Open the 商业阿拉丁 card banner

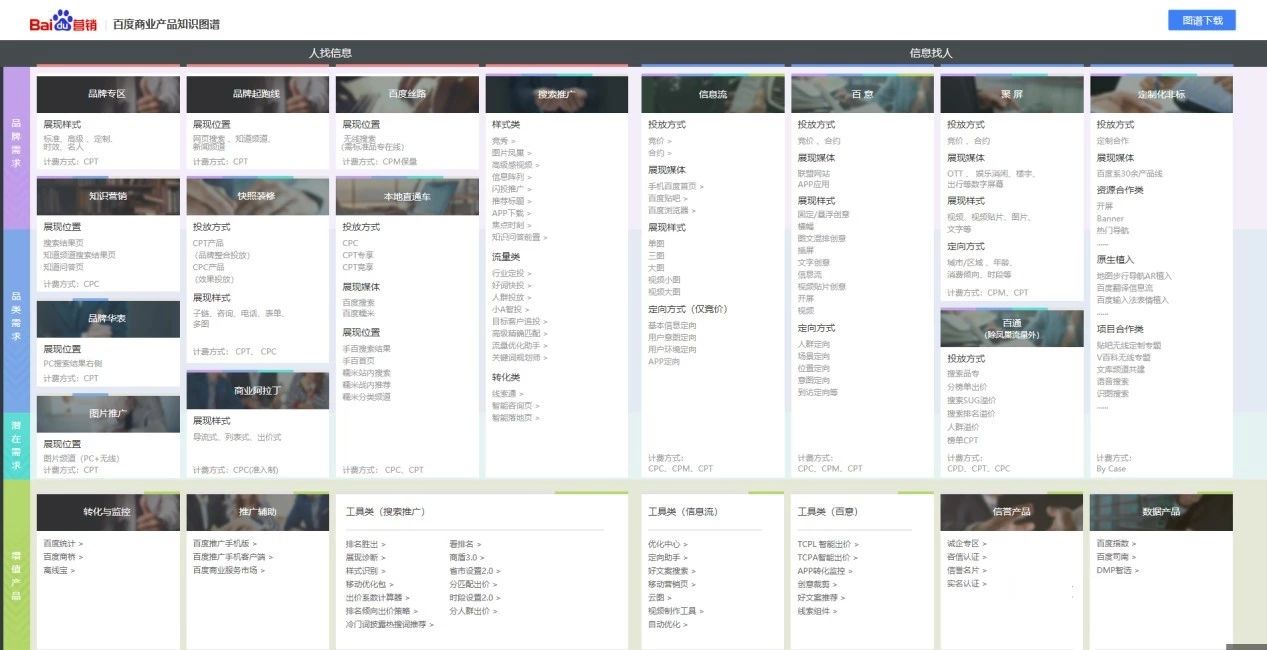coord(258,391)
